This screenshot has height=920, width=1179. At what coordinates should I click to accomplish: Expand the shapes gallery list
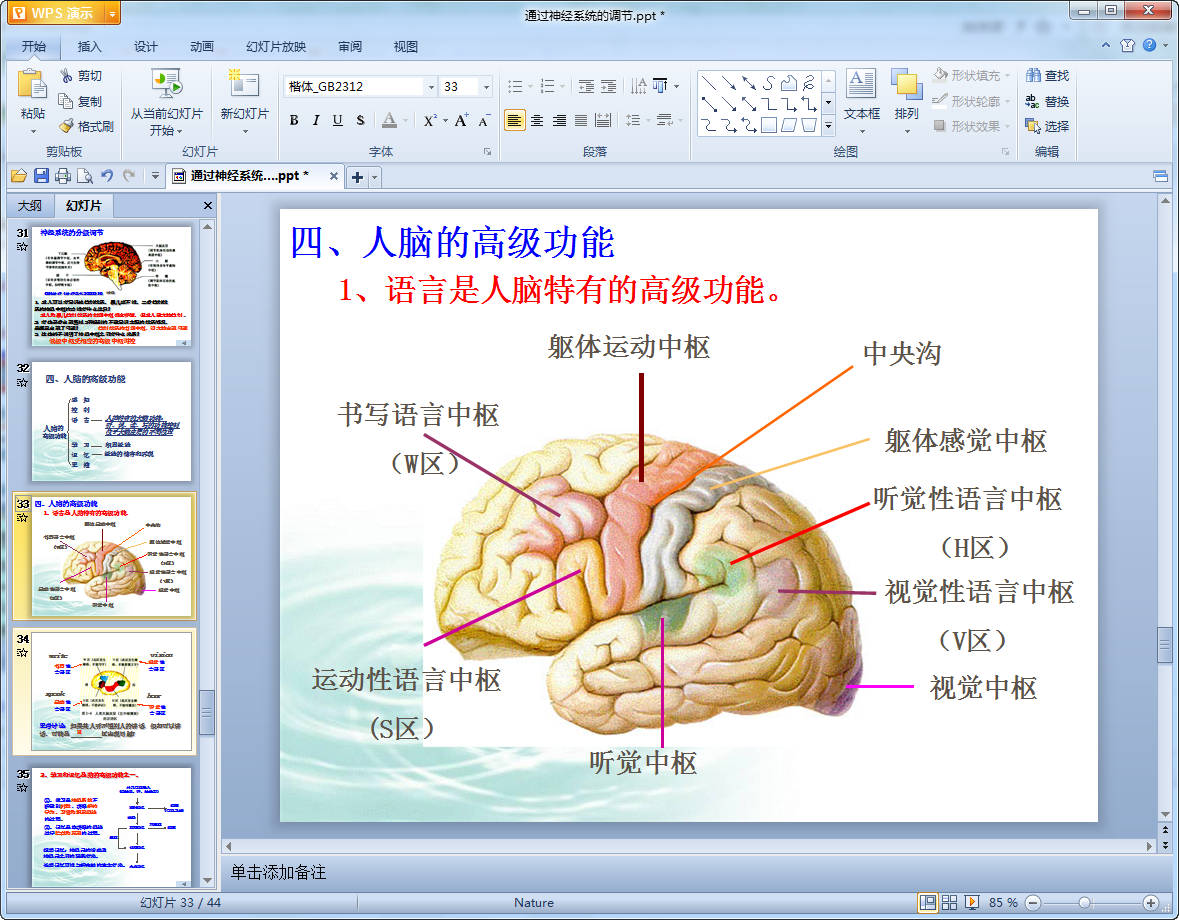pyautogui.click(x=829, y=126)
